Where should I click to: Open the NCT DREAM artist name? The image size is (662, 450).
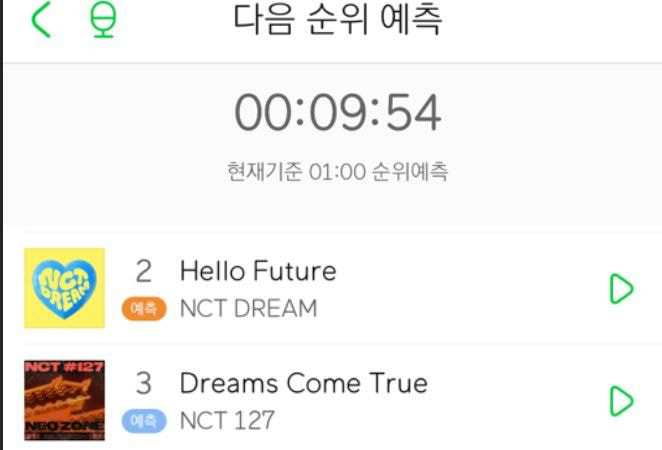point(248,308)
